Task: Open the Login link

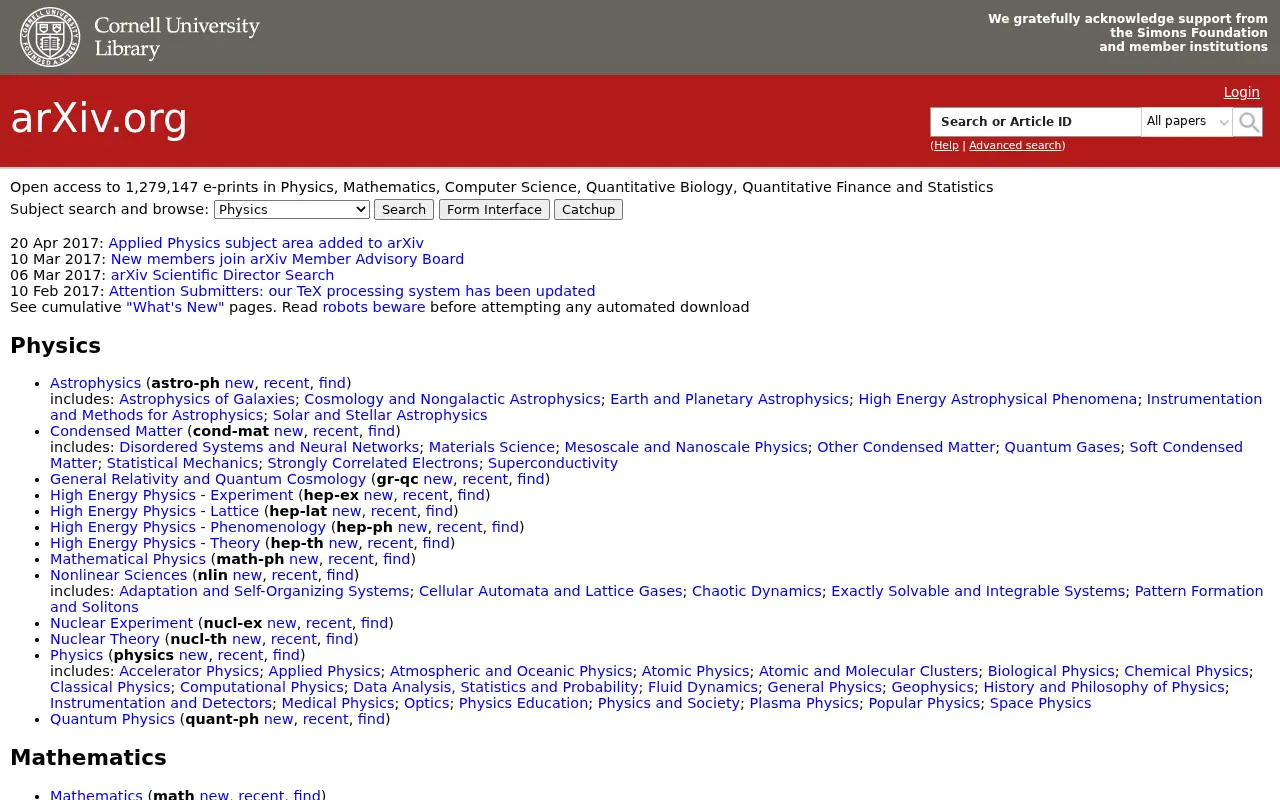Action: tap(1241, 92)
